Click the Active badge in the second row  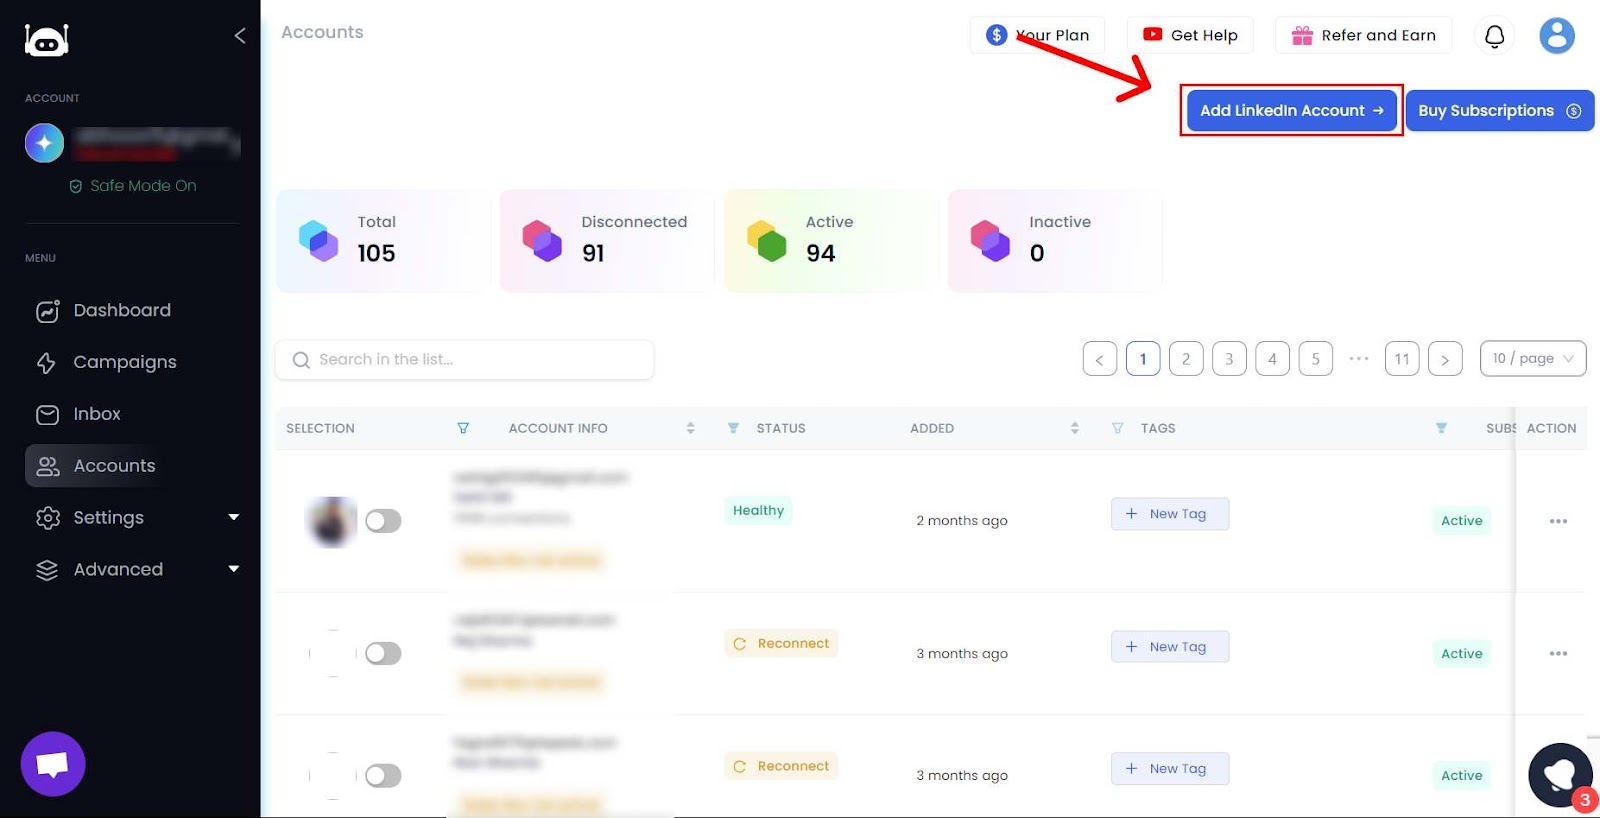(x=1461, y=654)
